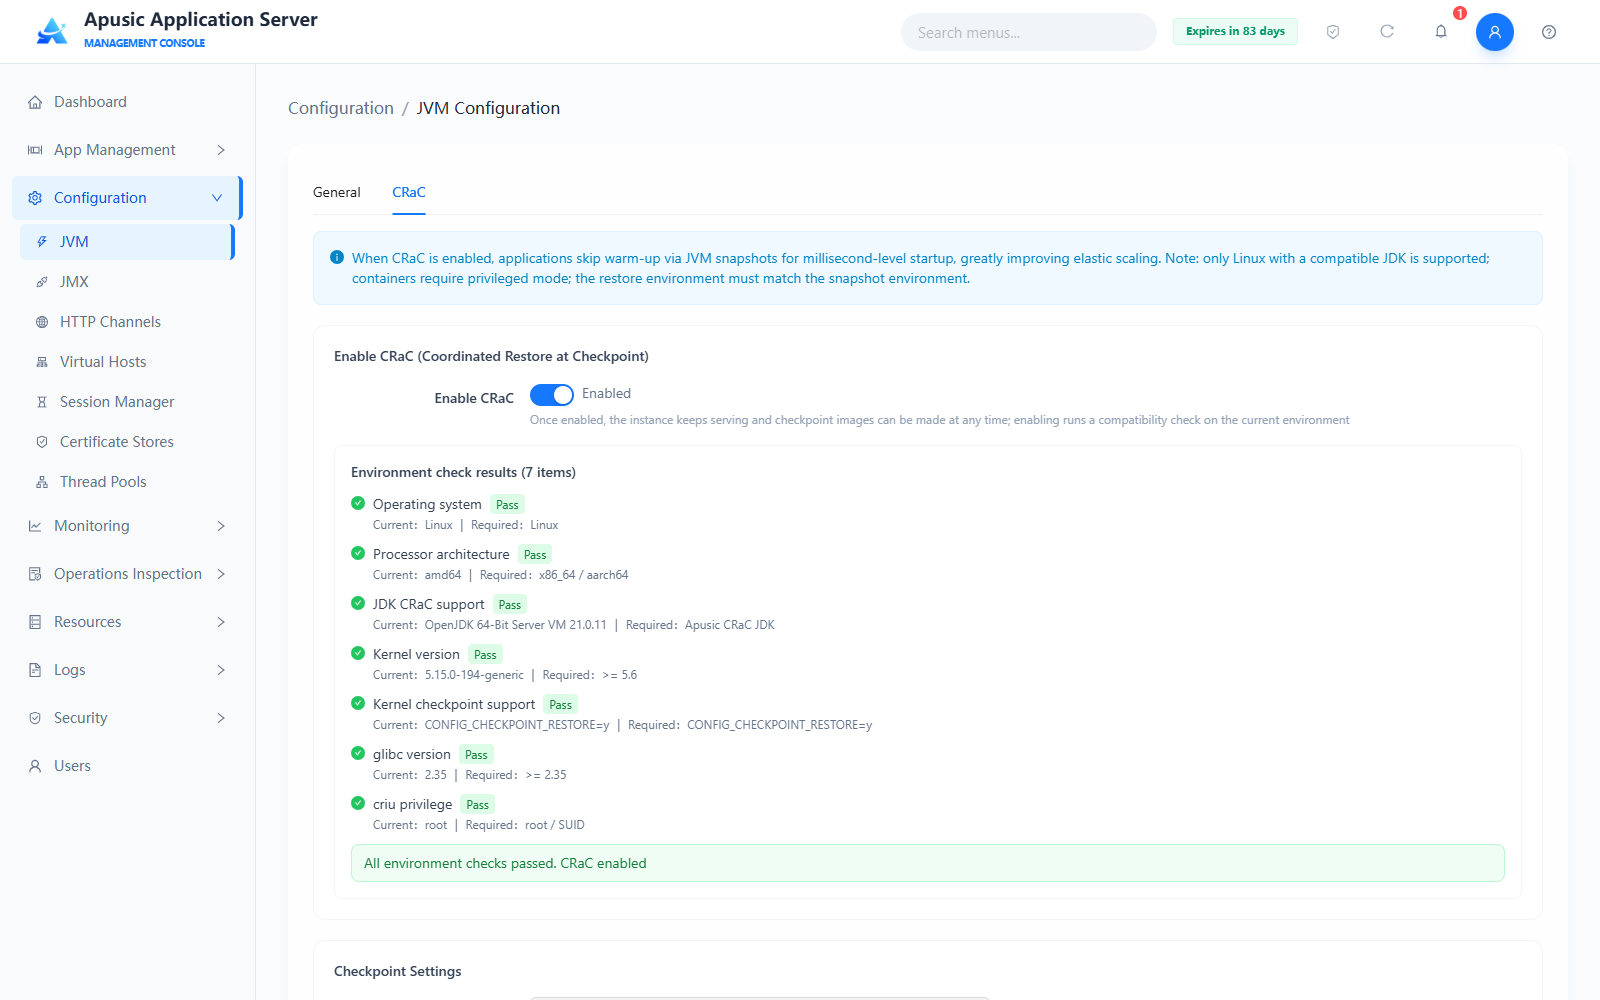This screenshot has height=1000, width=1600.
Task: Click the Monitoring chart icon
Action: [x=35, y=526]
